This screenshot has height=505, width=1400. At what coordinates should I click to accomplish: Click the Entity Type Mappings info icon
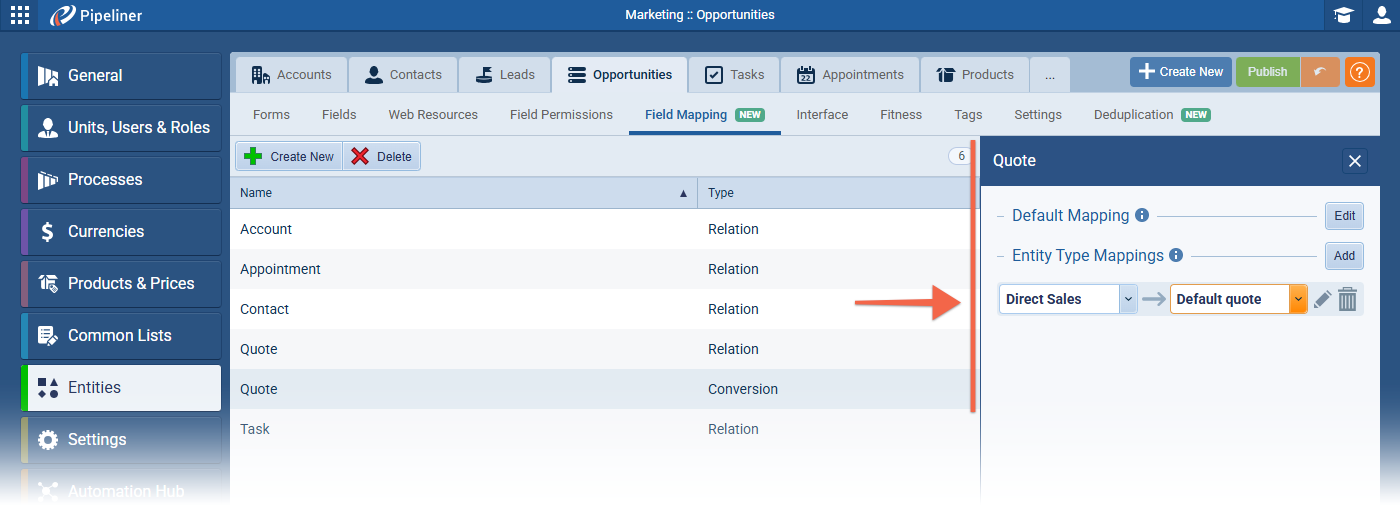coord(1176,255)
